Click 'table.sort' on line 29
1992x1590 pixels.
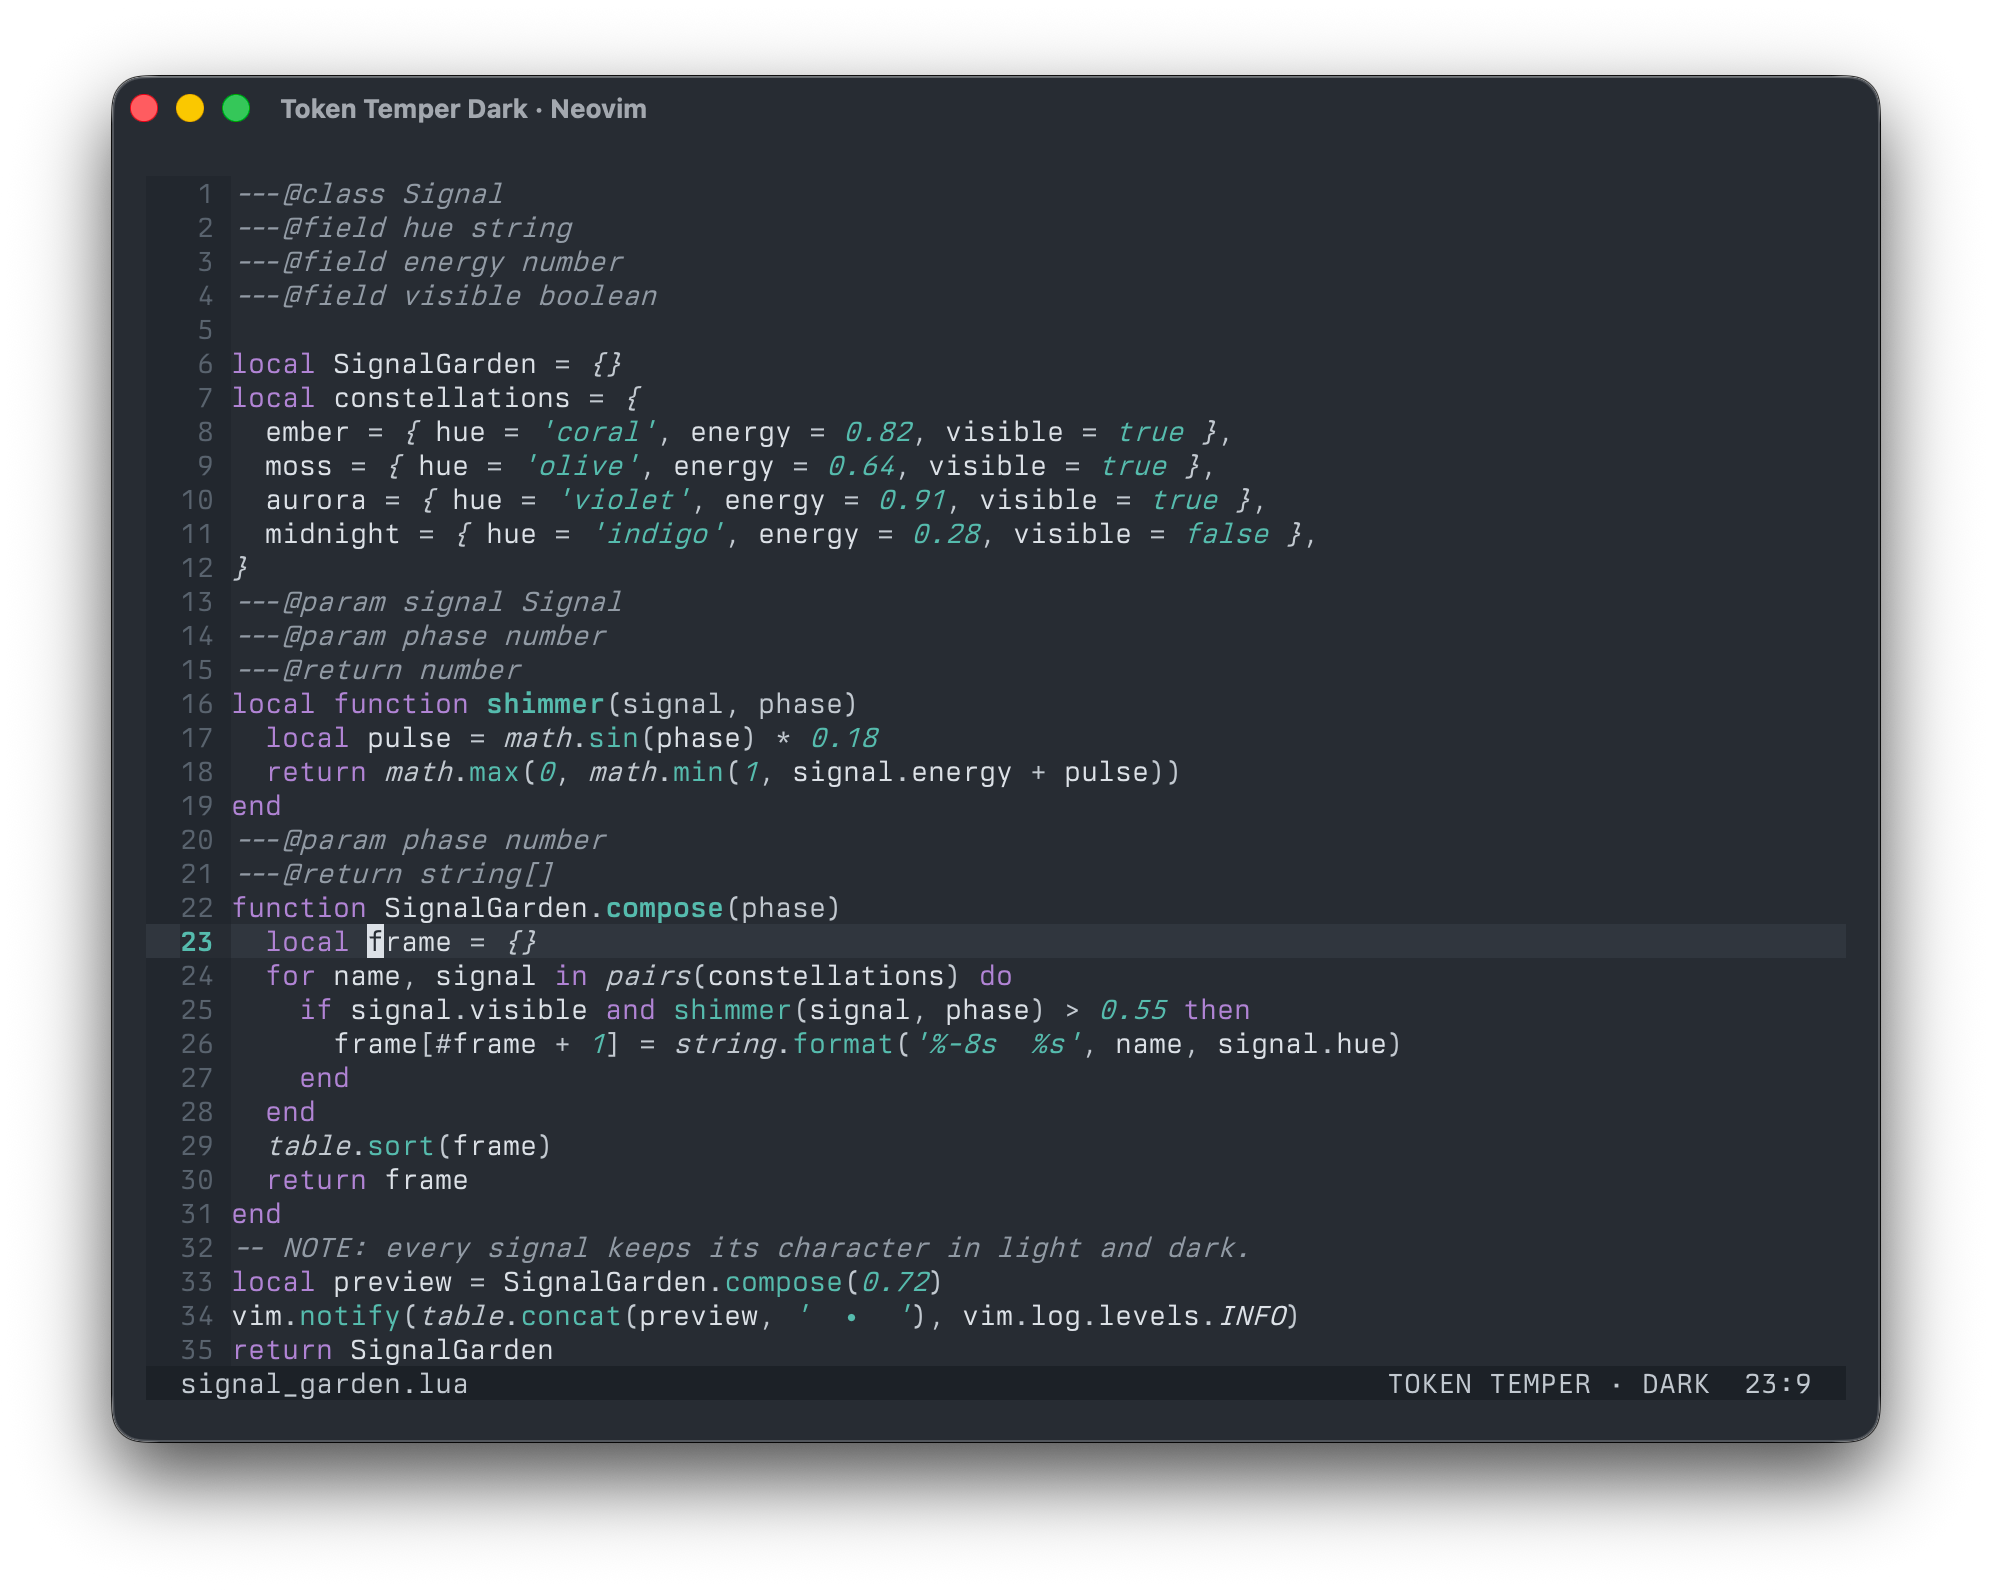(350, 1146)
